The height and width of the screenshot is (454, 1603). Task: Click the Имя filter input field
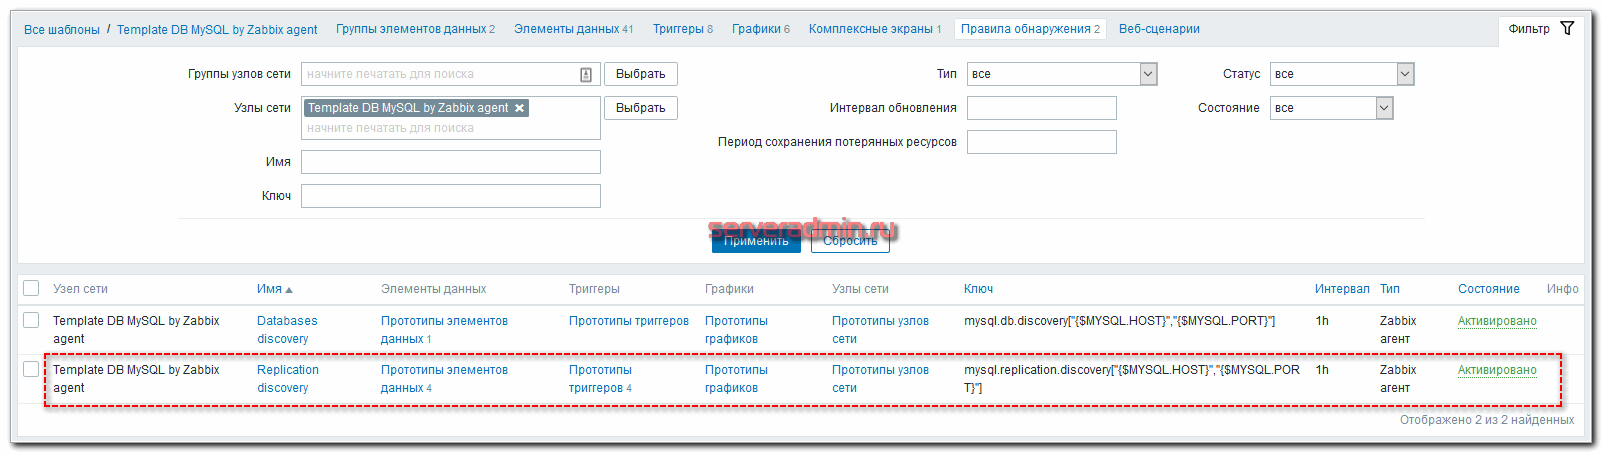450,162
